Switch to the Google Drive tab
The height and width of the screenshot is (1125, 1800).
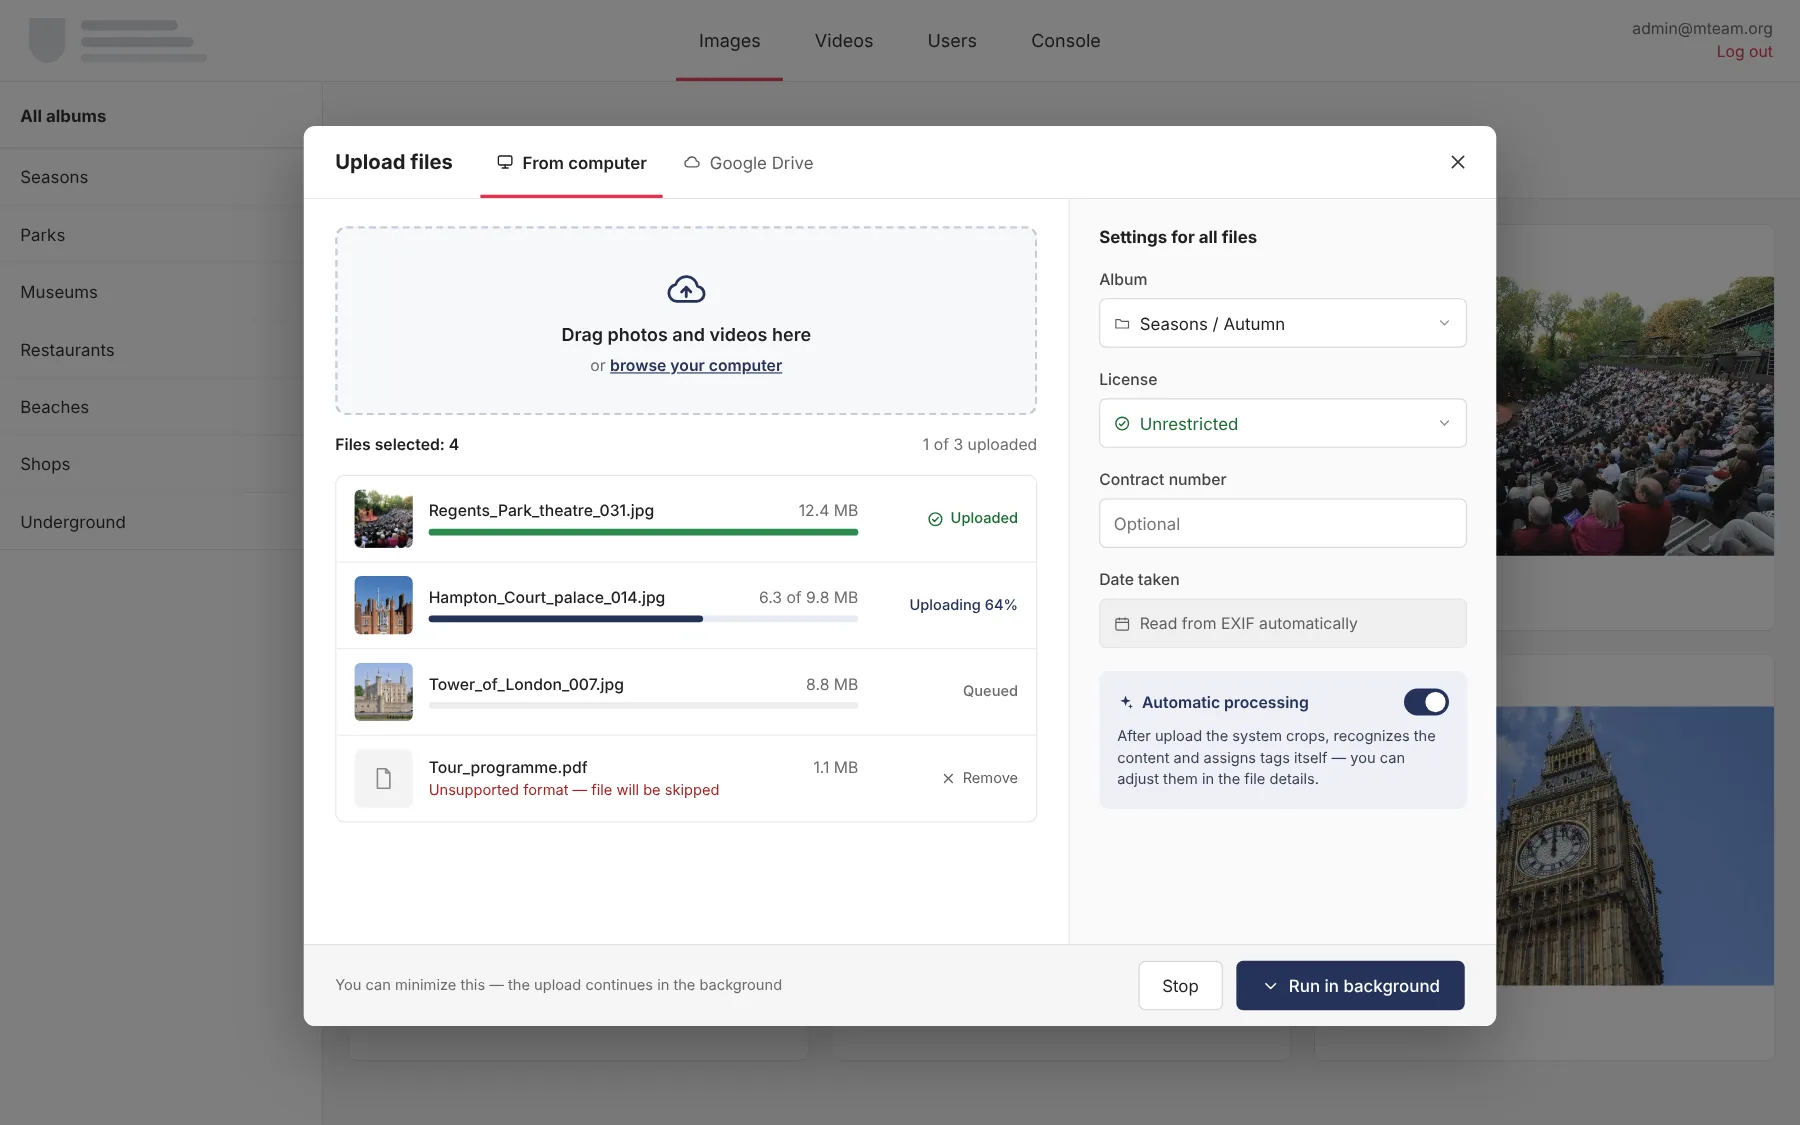click(748, 163)
